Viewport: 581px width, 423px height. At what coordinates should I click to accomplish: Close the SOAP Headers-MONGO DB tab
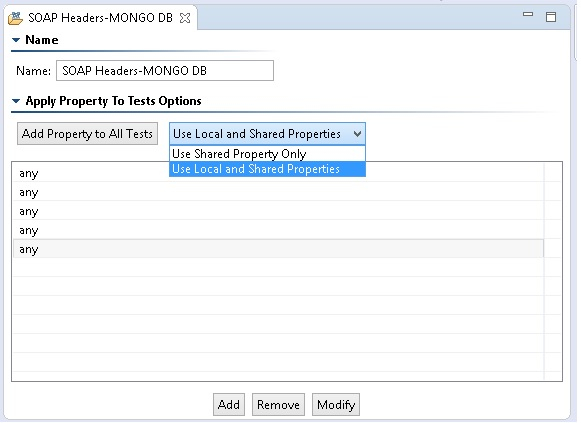[185, 18]
